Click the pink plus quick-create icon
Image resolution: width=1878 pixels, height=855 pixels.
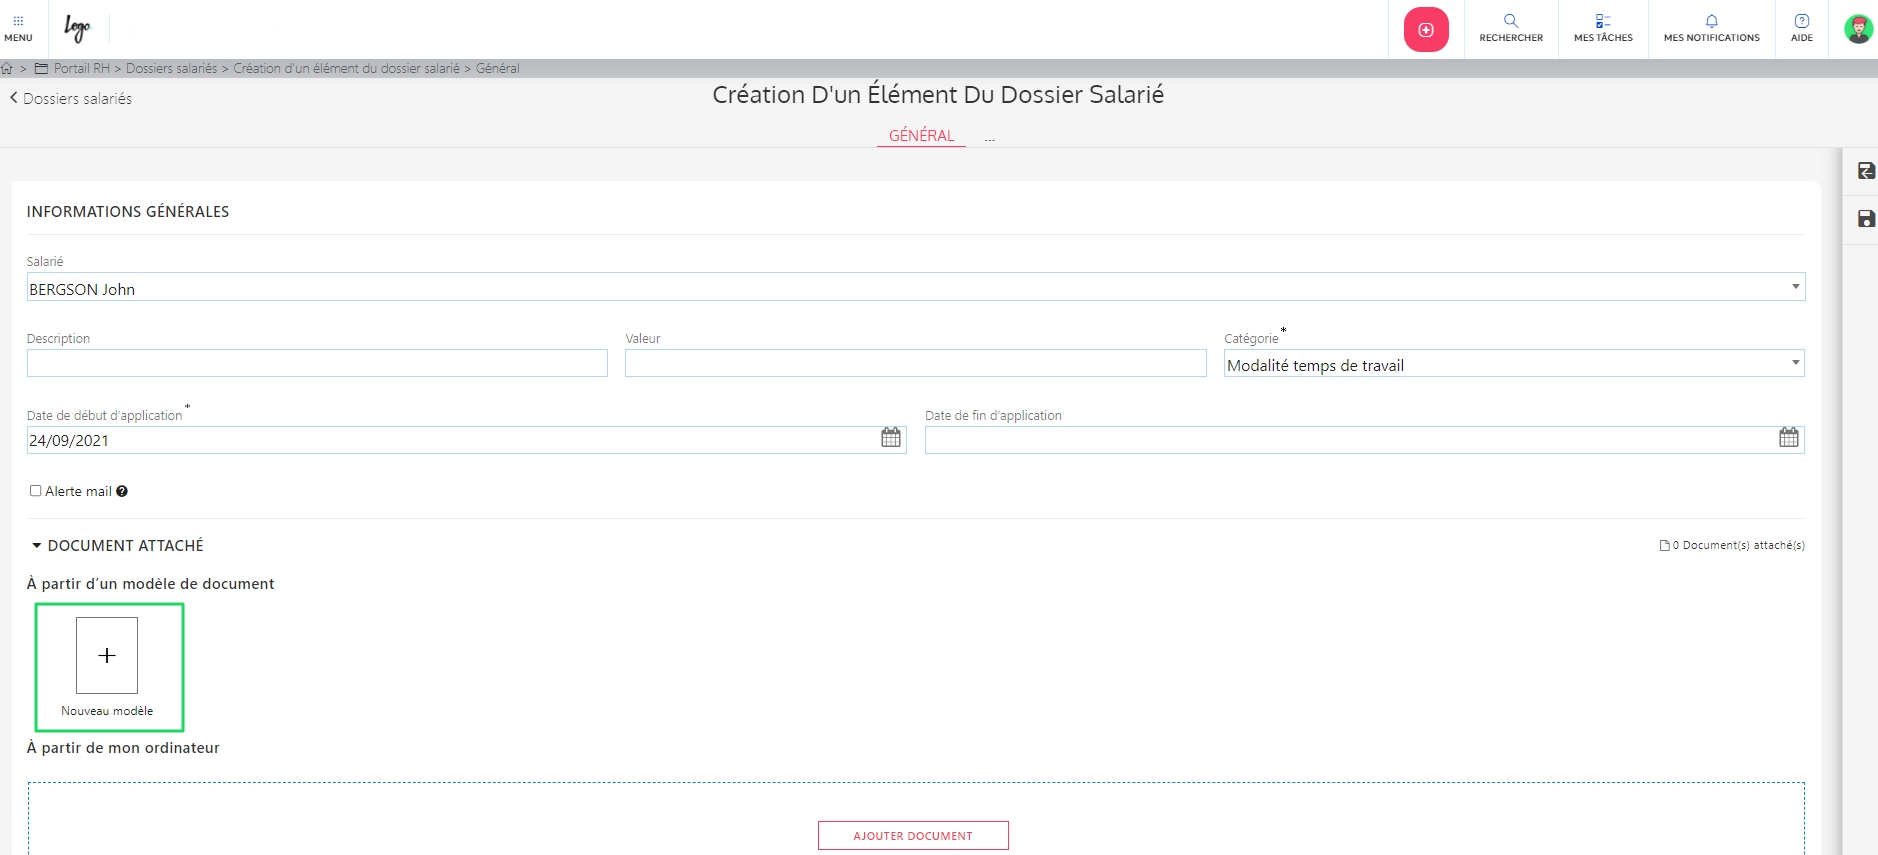pos(1426,30)
